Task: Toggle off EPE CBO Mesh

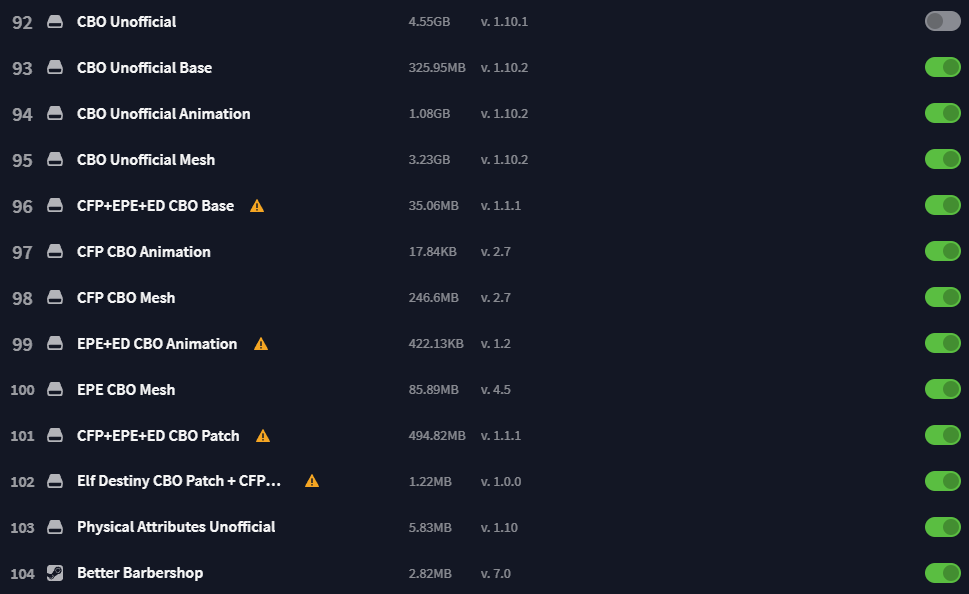Action: coord(942,389)
